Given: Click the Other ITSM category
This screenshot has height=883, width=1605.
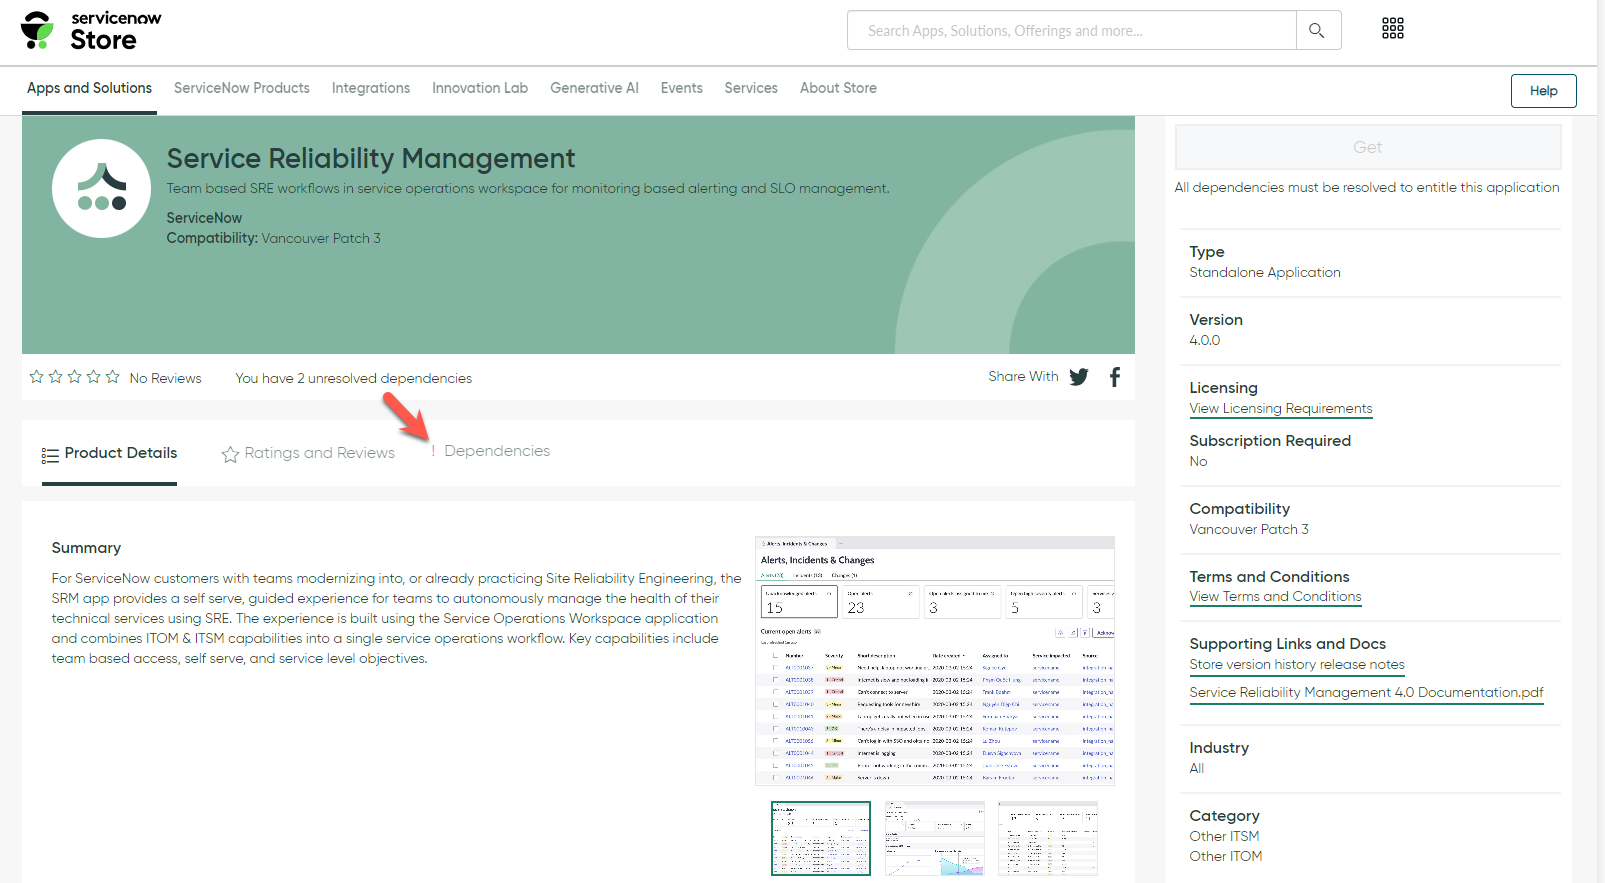Looking at the screenshot, I should point(1224,836).
